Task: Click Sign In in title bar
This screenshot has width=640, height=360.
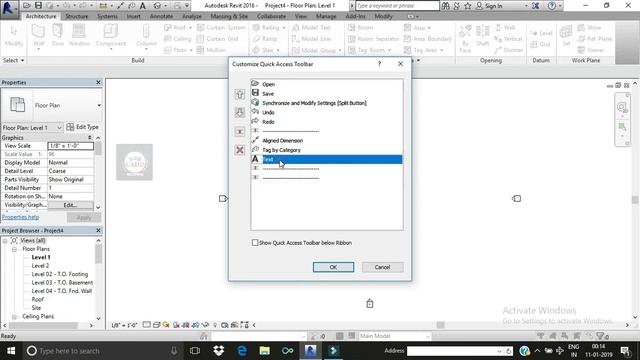Action: tap(493, 6)
